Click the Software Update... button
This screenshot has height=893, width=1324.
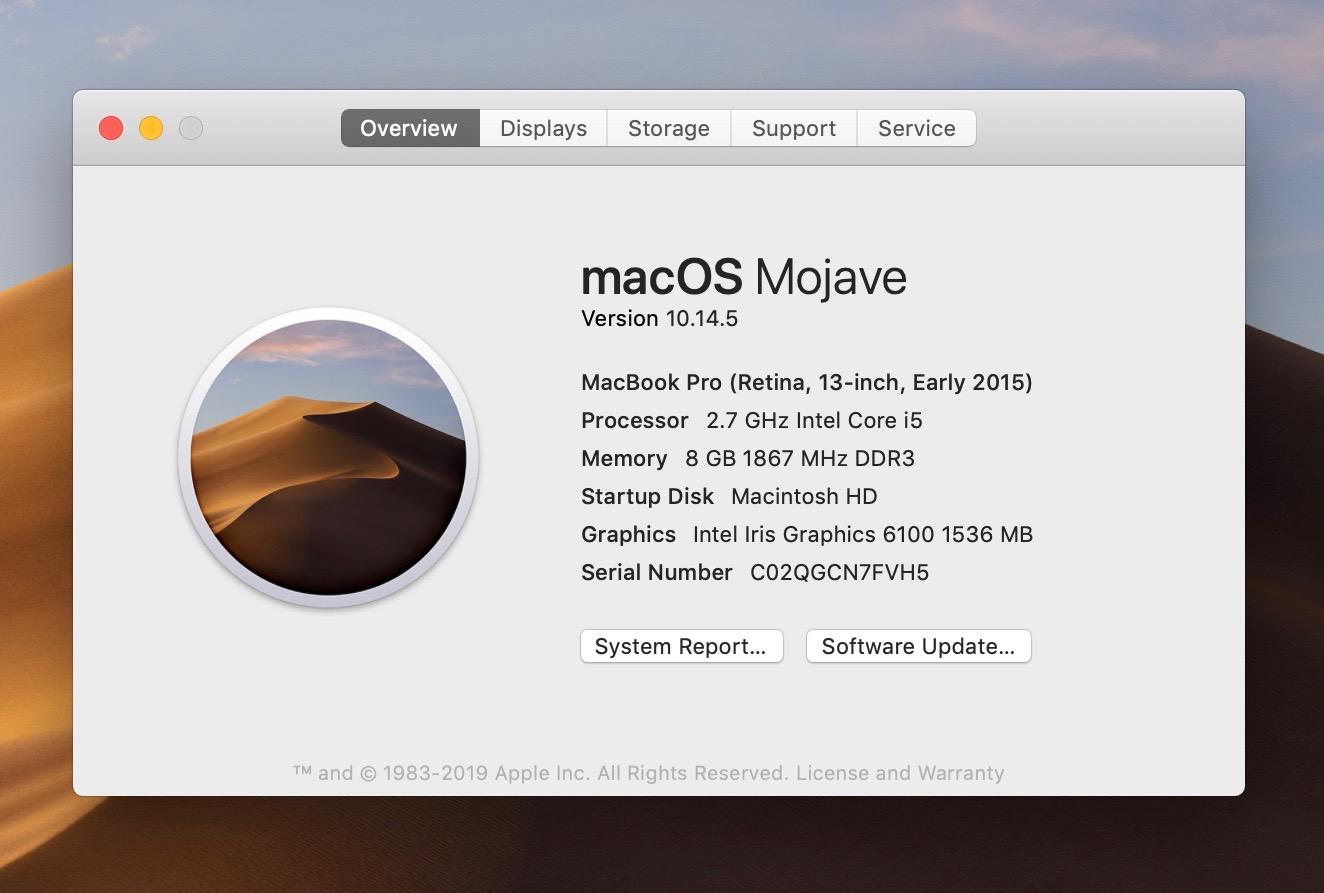(918, 646)
